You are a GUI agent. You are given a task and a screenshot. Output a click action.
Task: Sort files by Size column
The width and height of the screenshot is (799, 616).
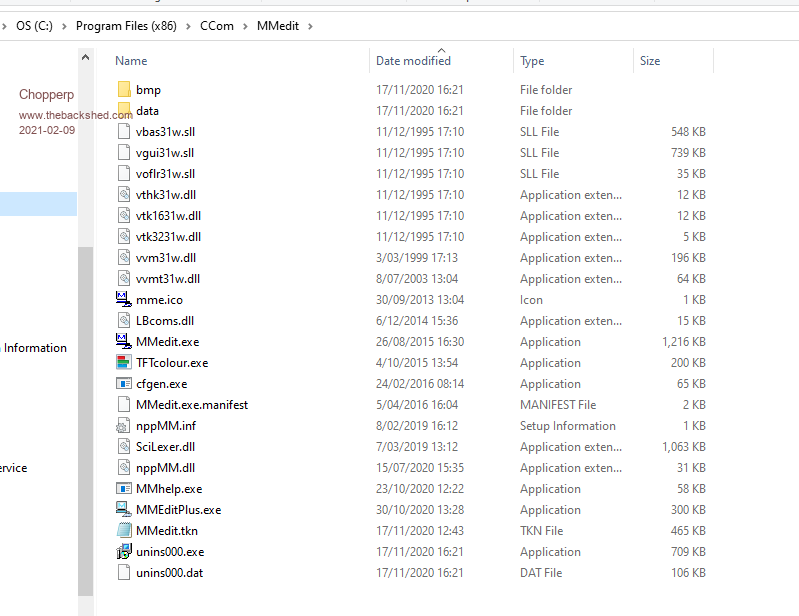point(650,61)
